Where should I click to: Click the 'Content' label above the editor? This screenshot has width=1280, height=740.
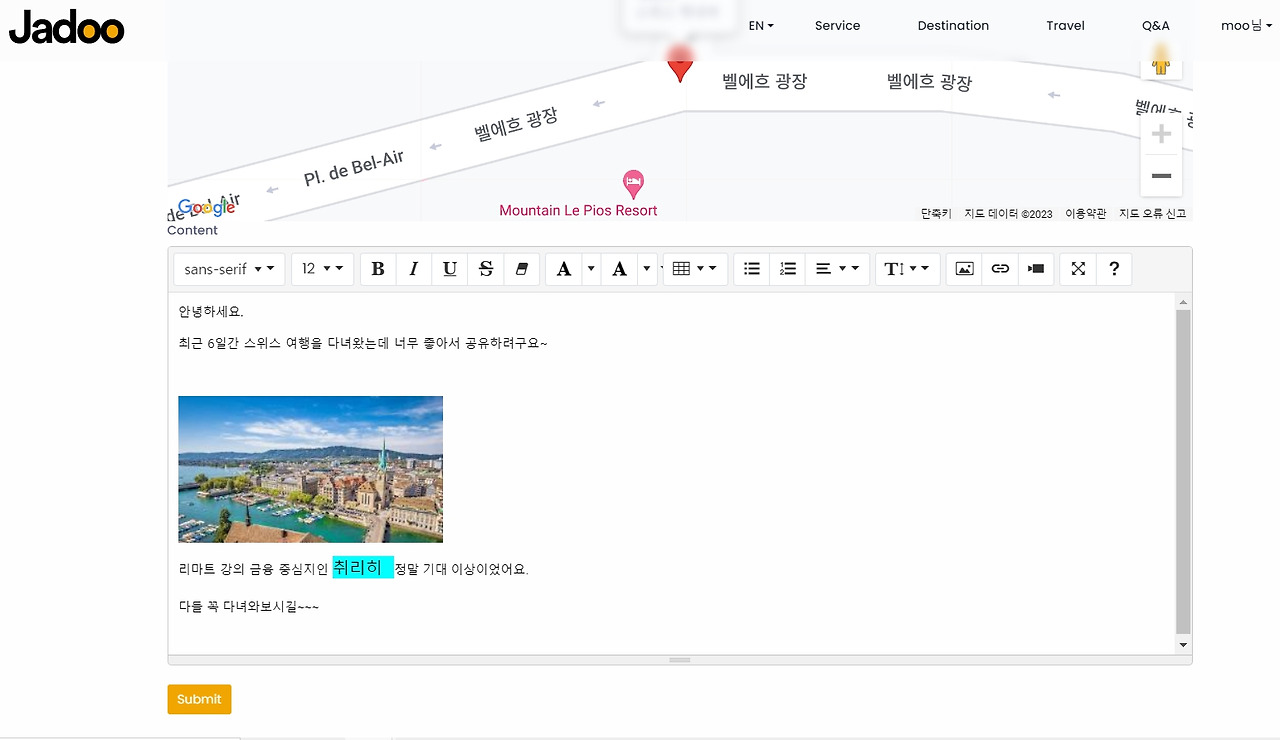pyautogui.click(x=192, y=230)
